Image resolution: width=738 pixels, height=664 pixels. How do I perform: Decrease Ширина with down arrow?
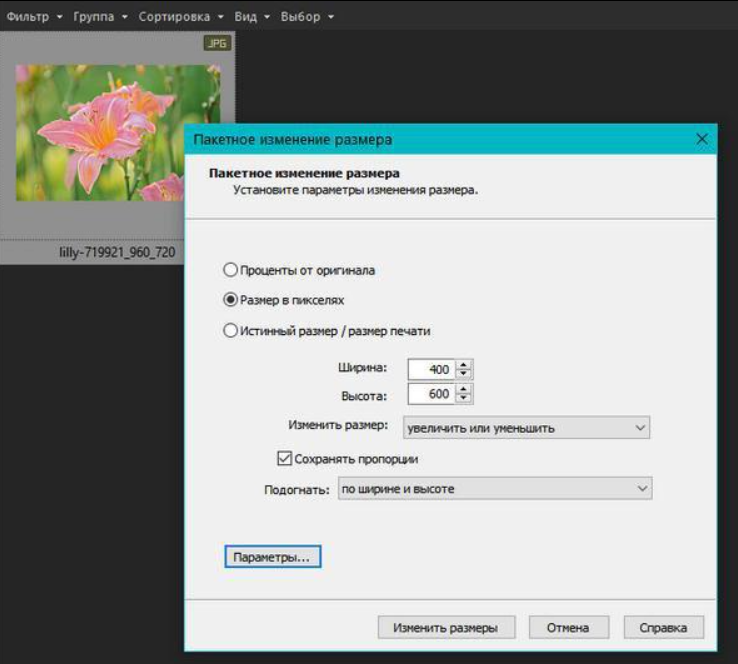[x=464, y=374]
